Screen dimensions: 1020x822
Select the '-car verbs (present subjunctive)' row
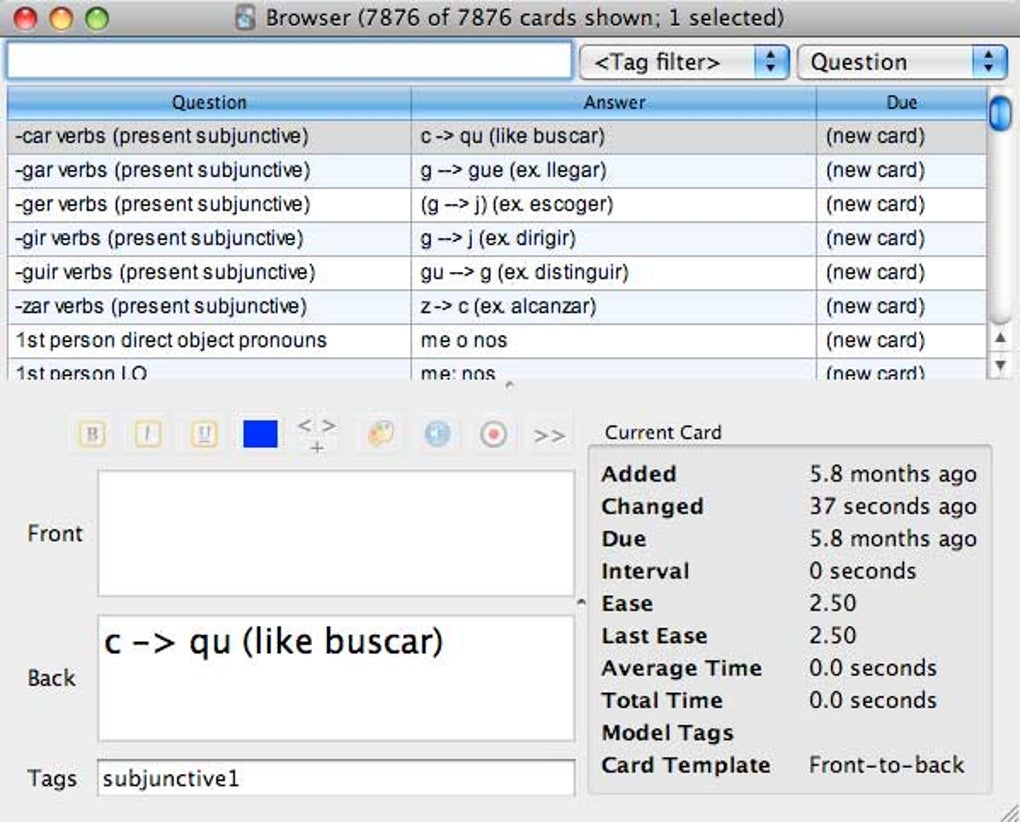click(x=497, y=136)
